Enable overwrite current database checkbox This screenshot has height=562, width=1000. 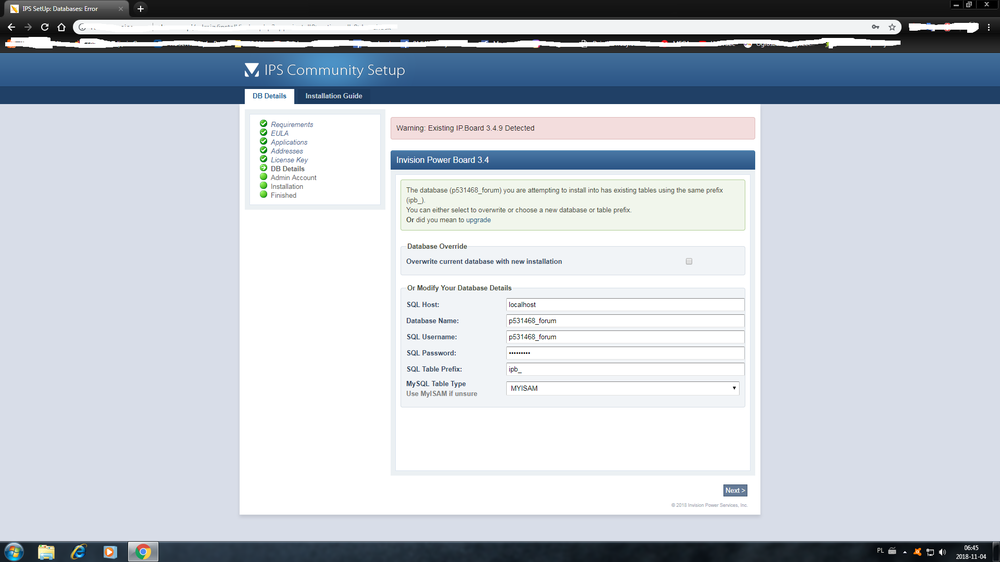pyautogui.click(x=689, y=261)
